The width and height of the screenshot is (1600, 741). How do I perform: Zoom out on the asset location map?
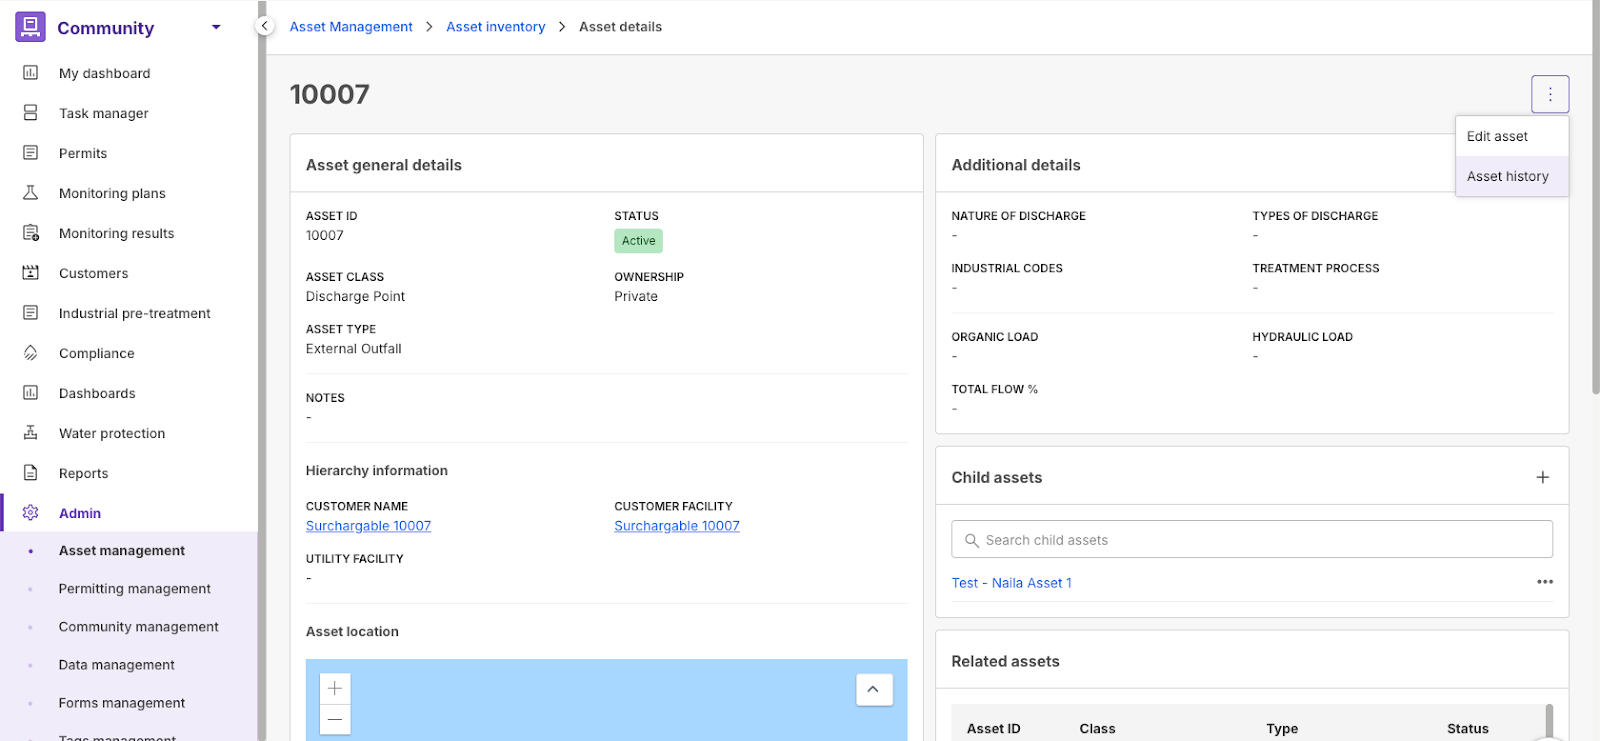(335, 719)
